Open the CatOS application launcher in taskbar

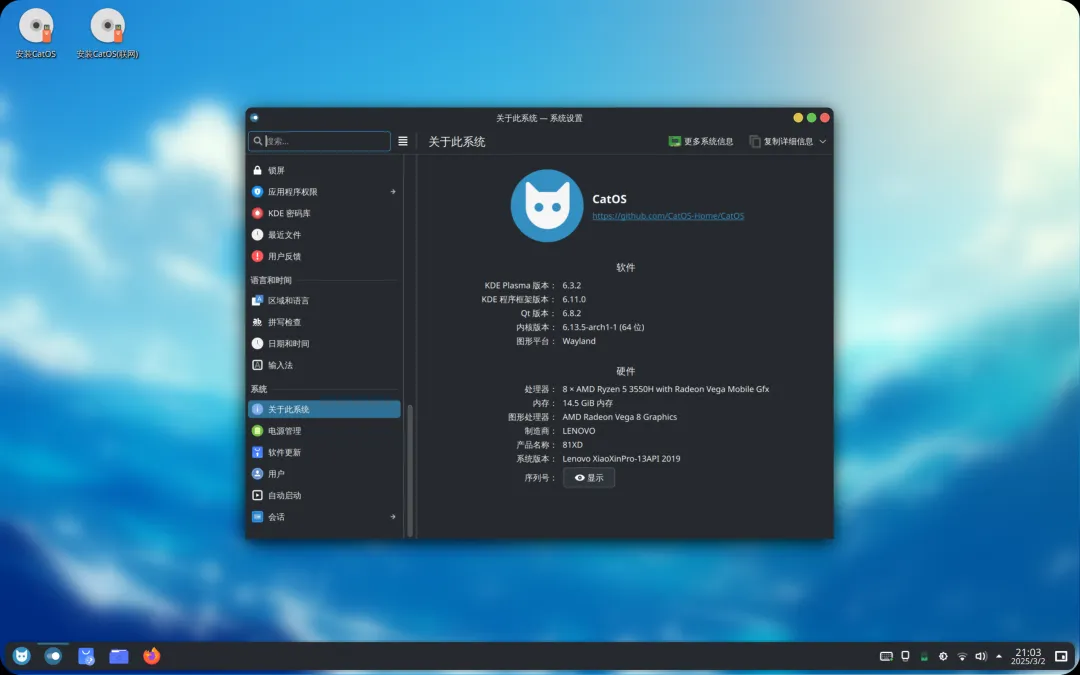point(22,656)
